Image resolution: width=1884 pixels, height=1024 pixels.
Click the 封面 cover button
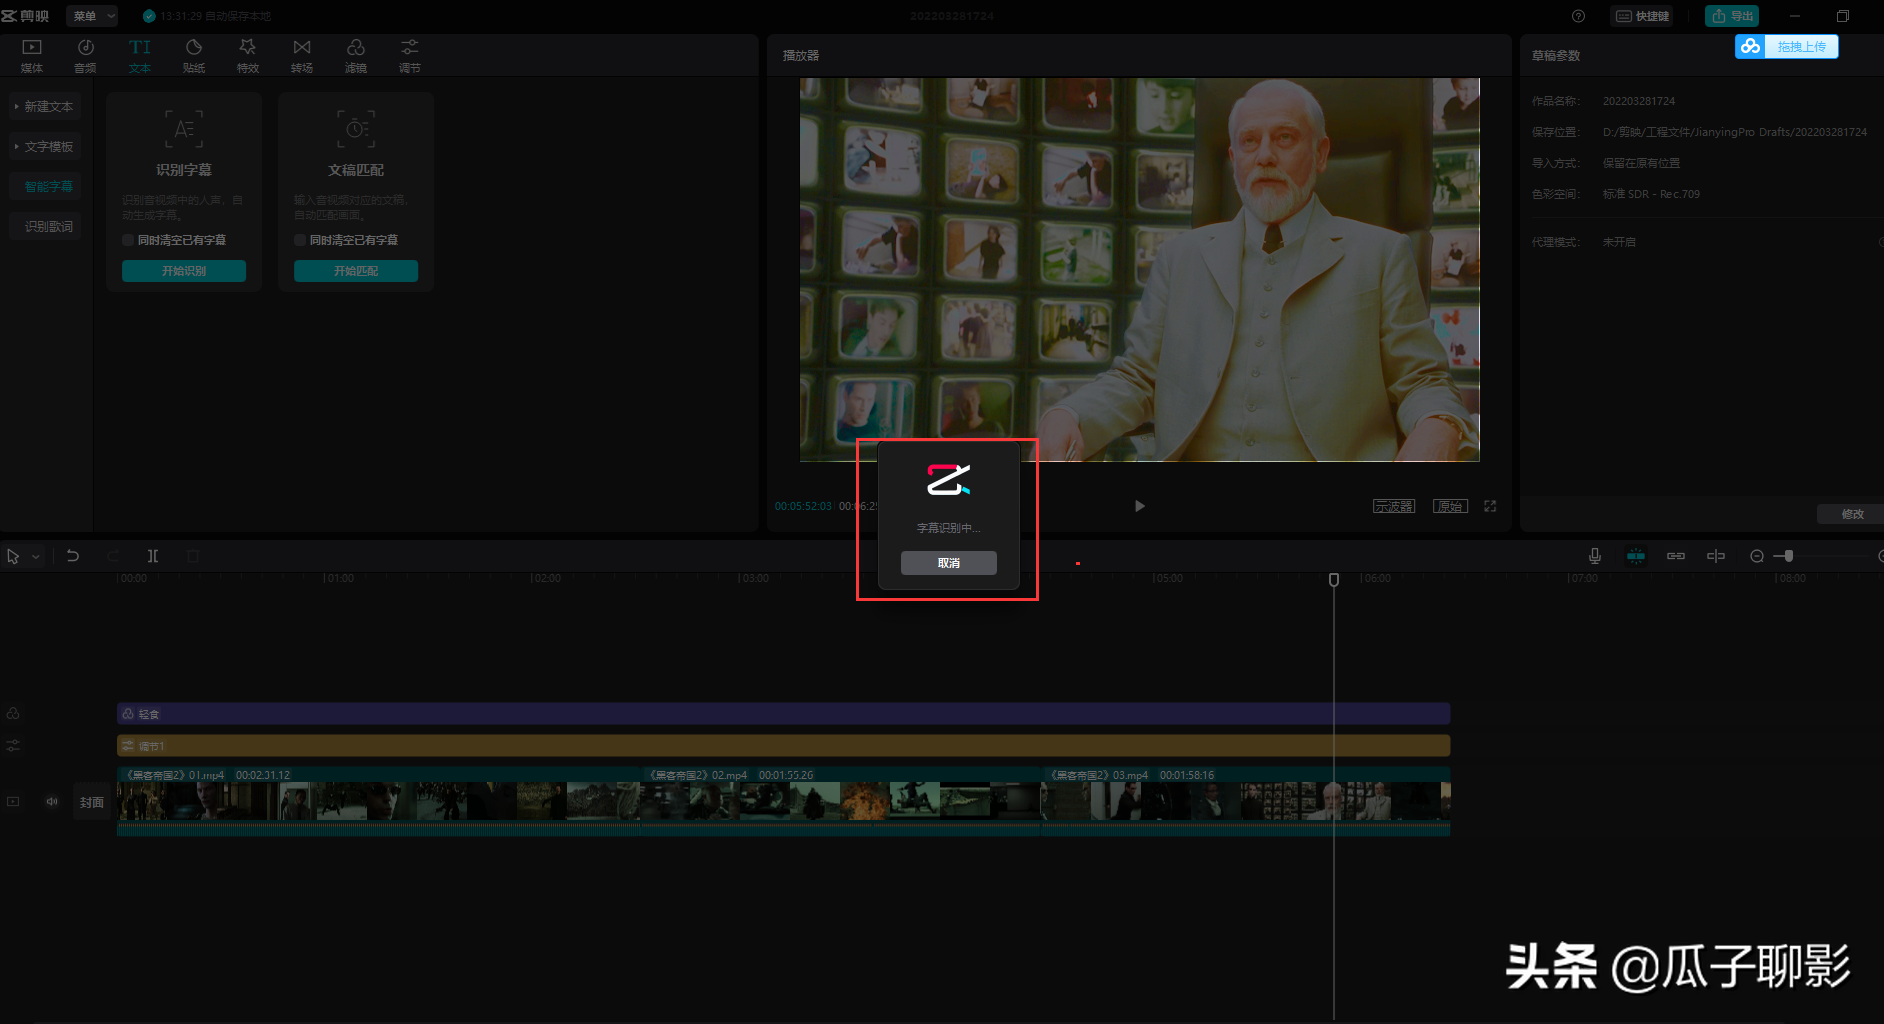coord(92,802)
